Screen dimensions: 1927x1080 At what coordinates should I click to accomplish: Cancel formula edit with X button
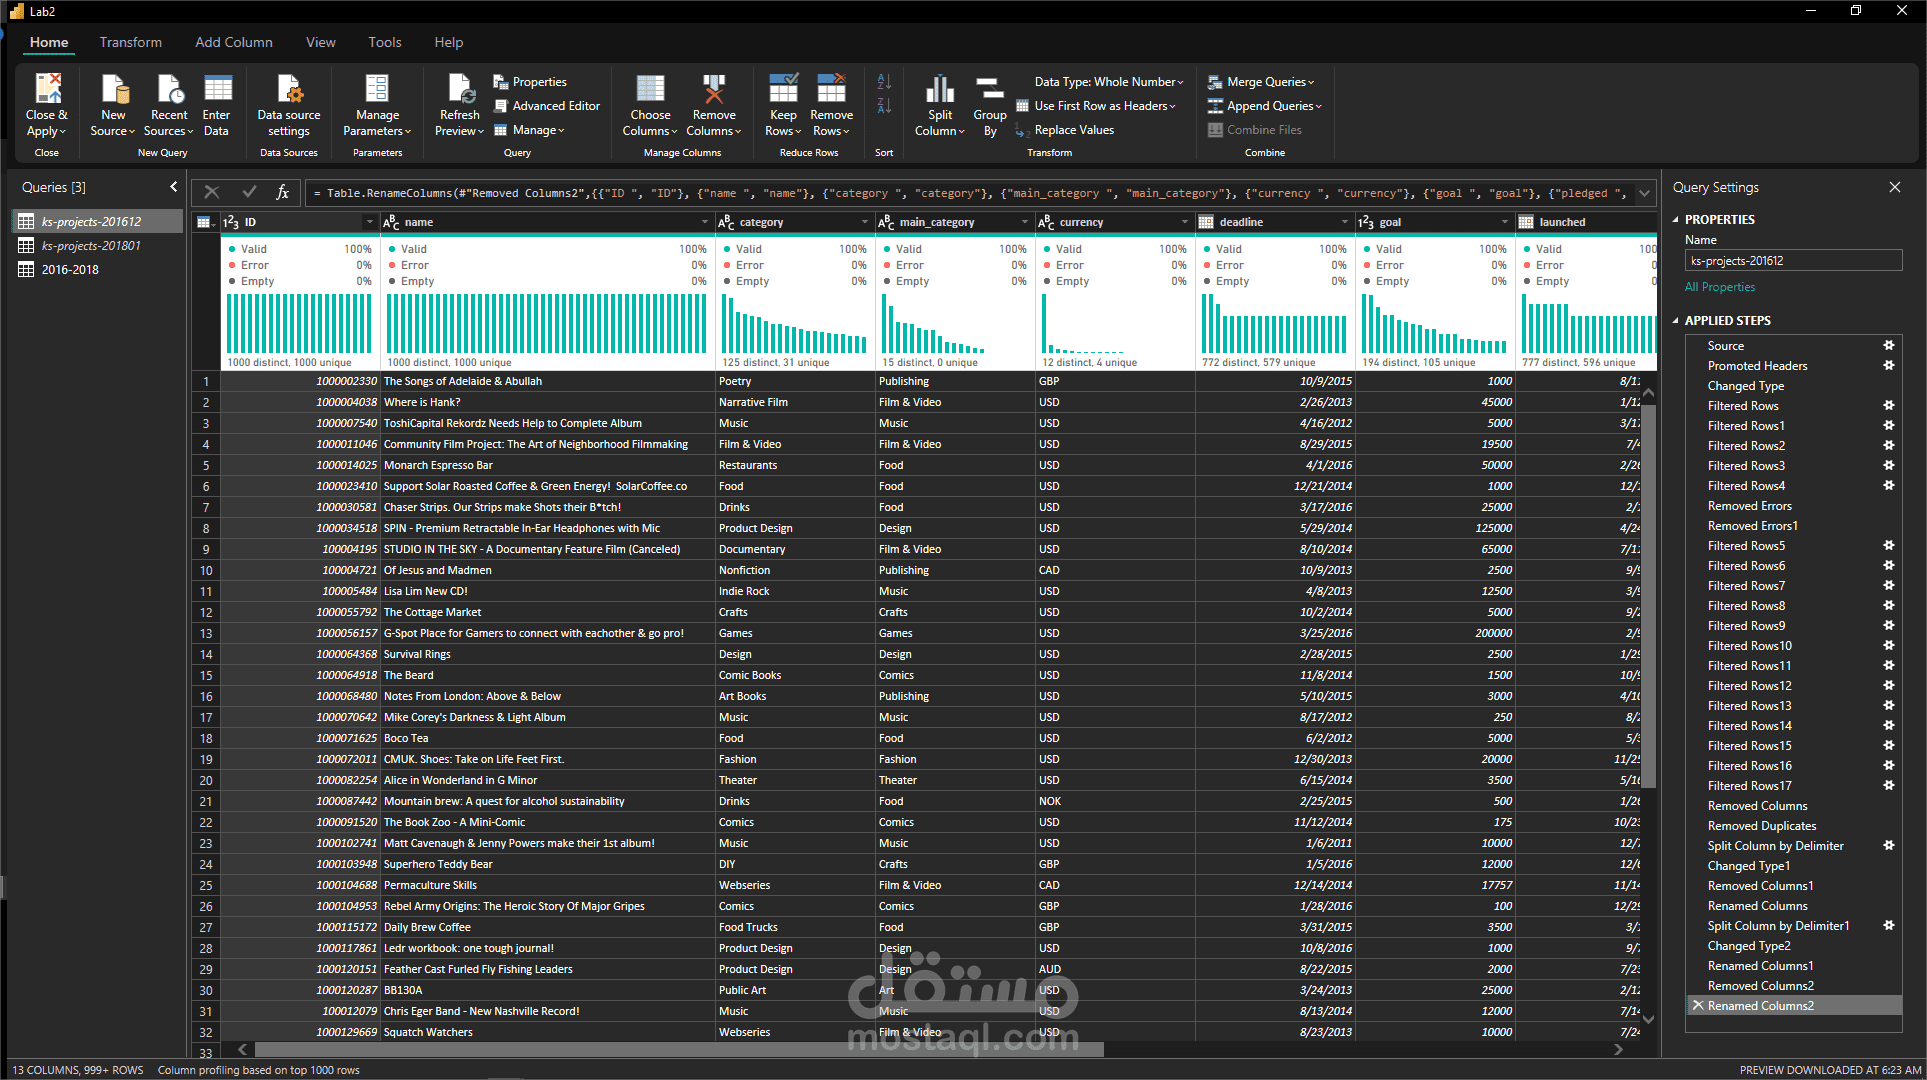(212, 192)
